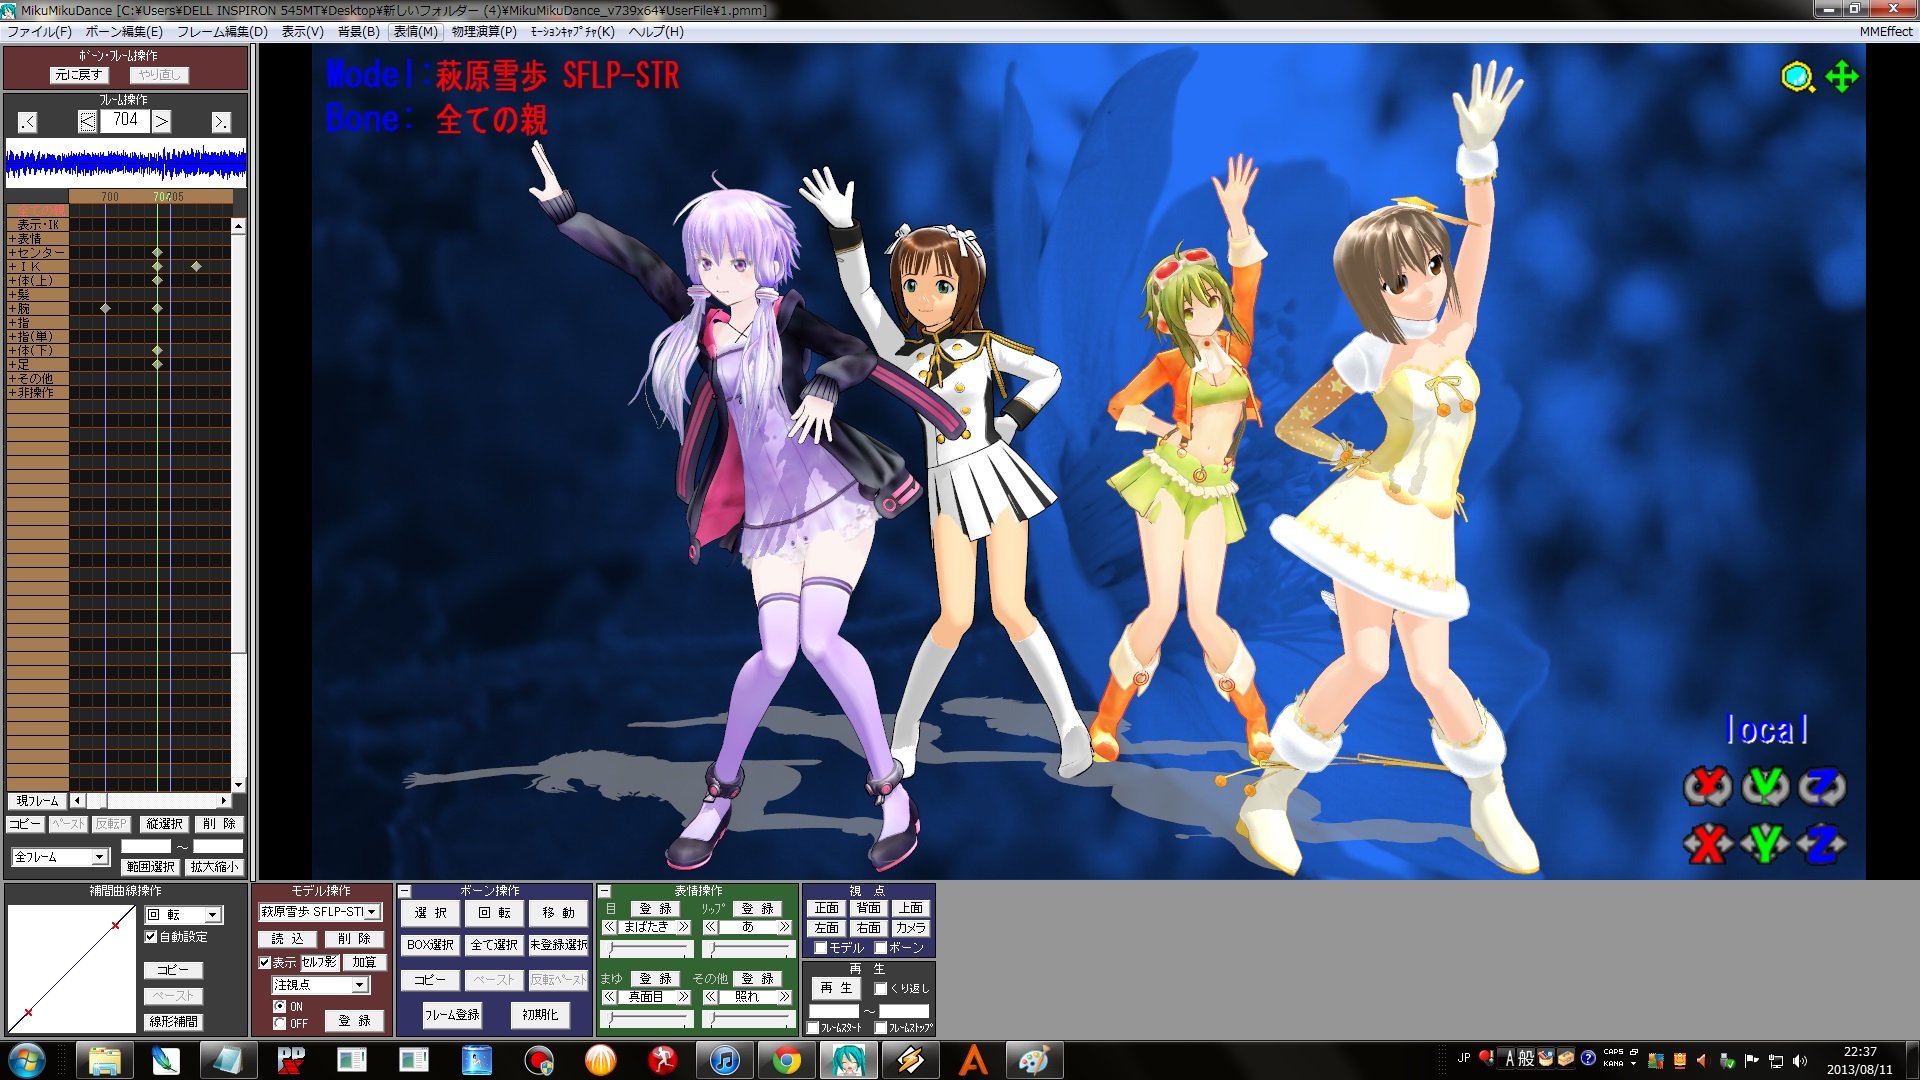Screen dimensions: 1920x1080
Task: Toggle the モデル view-follow checkbox
Action: (821, 948)
